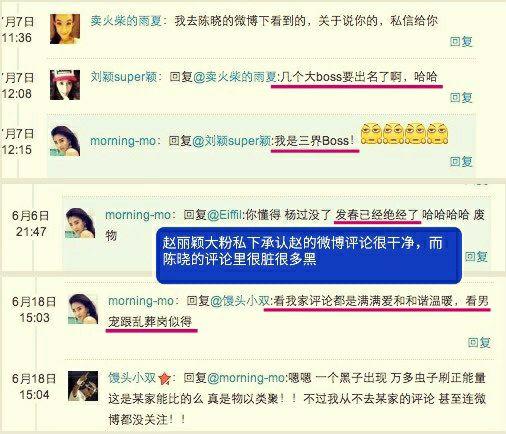Reply to morning-mo's 15:03 comment
This screenshot has height=434, width=506.
point(479,342)
